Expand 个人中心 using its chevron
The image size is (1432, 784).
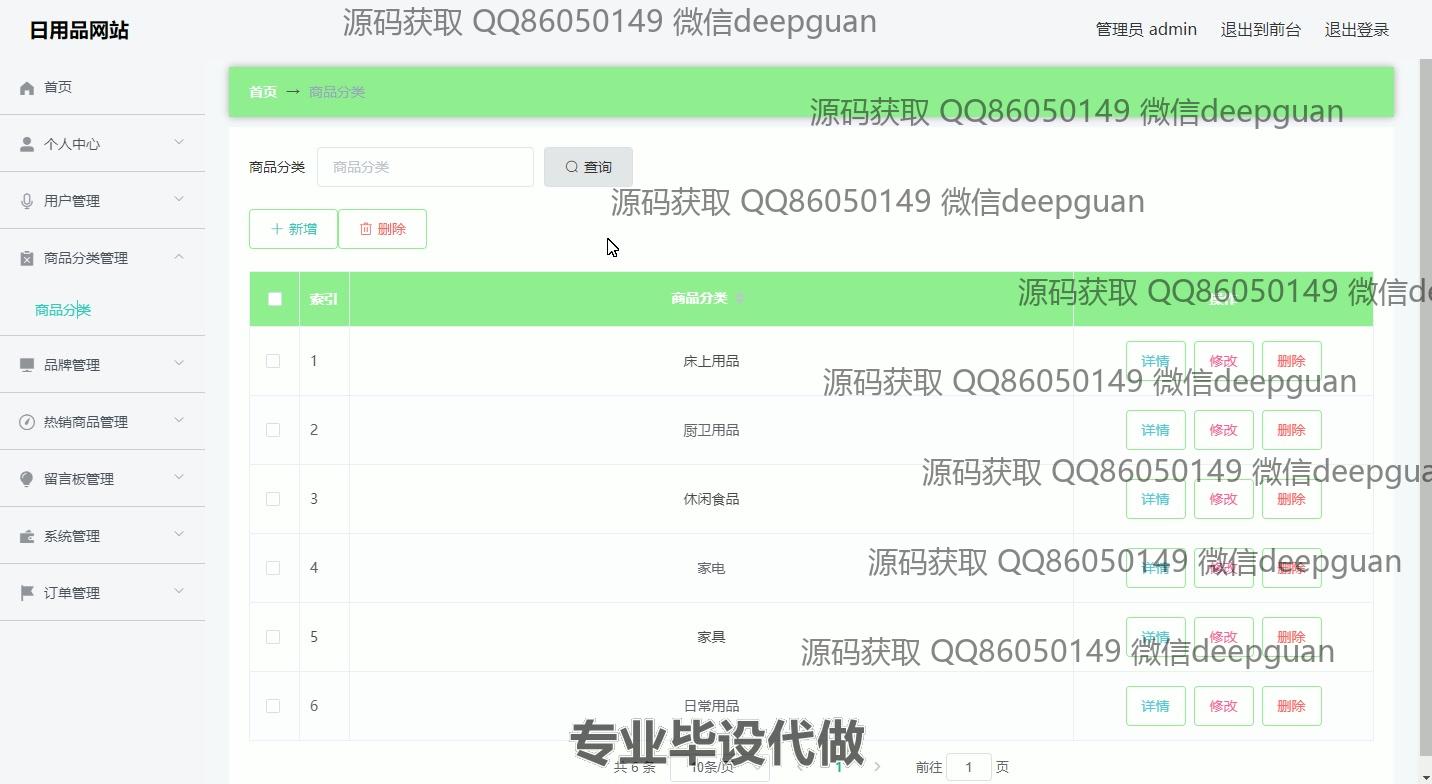click(179, 143)
